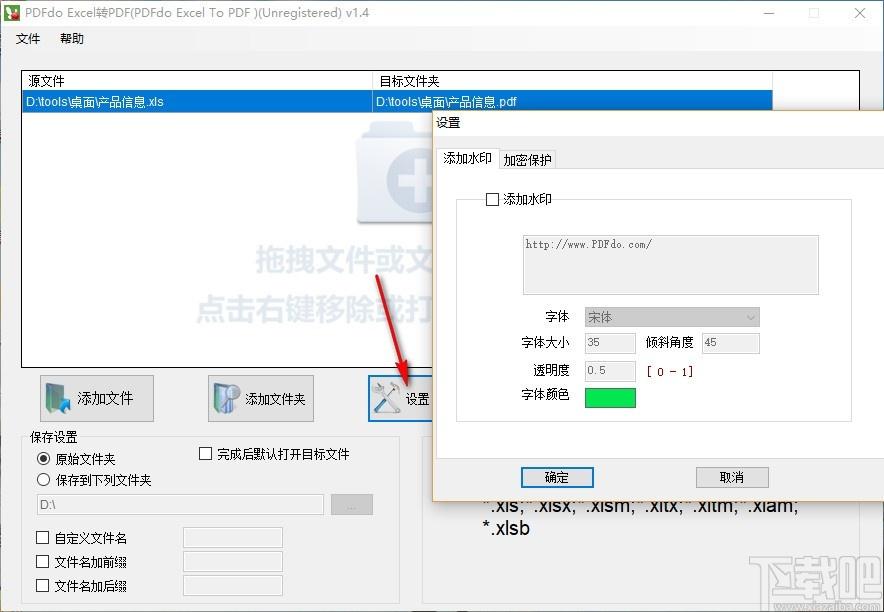Viewport: 884px width, 612px height.
Task: Select the 原始文件夹 radio button
Action: (x=43, y=458)
